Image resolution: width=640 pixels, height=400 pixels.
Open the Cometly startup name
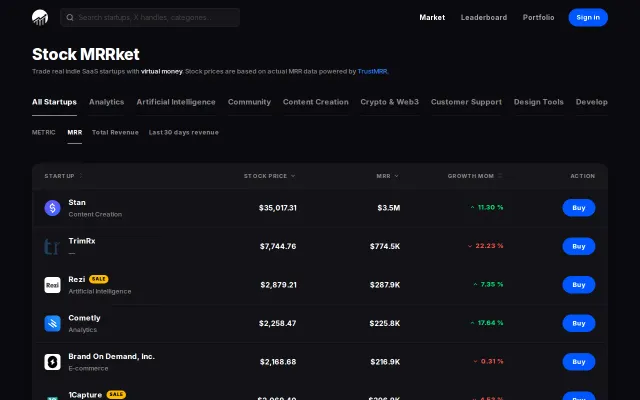pyautogui.click(x=84, y=318)
